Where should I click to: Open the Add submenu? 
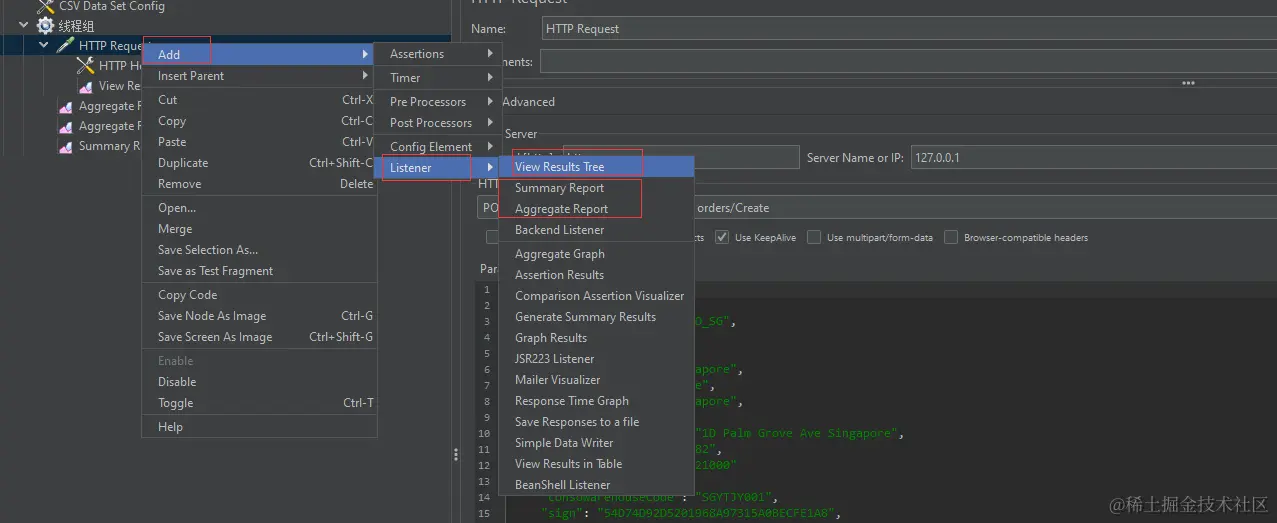point(258,54)
